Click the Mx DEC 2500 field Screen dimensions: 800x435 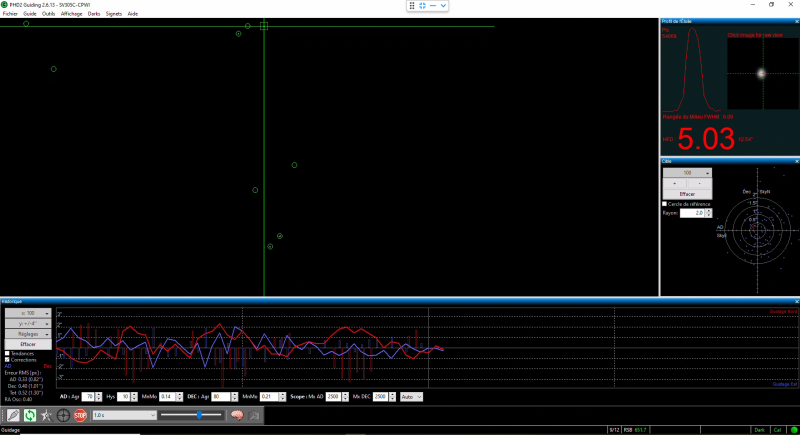pyautogui.click(x=381, y=397)
